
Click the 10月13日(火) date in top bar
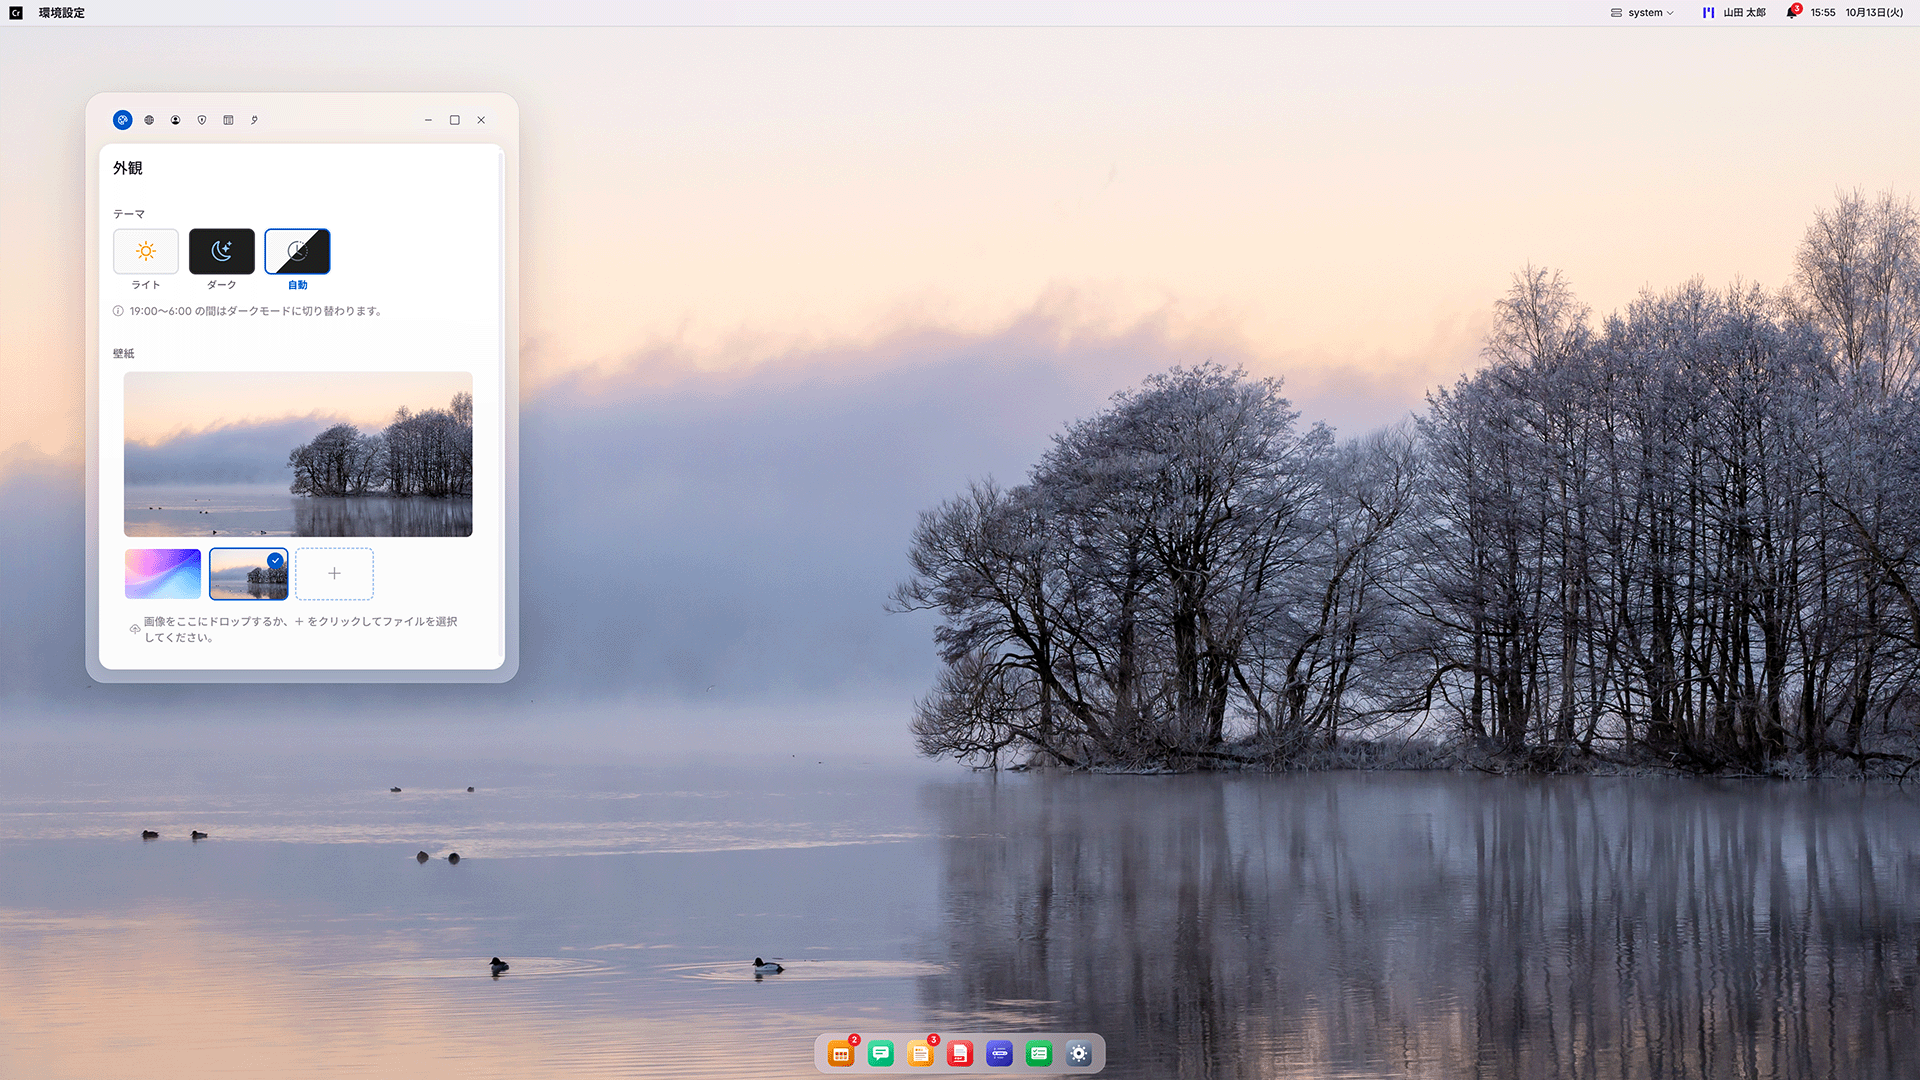point(1874,13)
